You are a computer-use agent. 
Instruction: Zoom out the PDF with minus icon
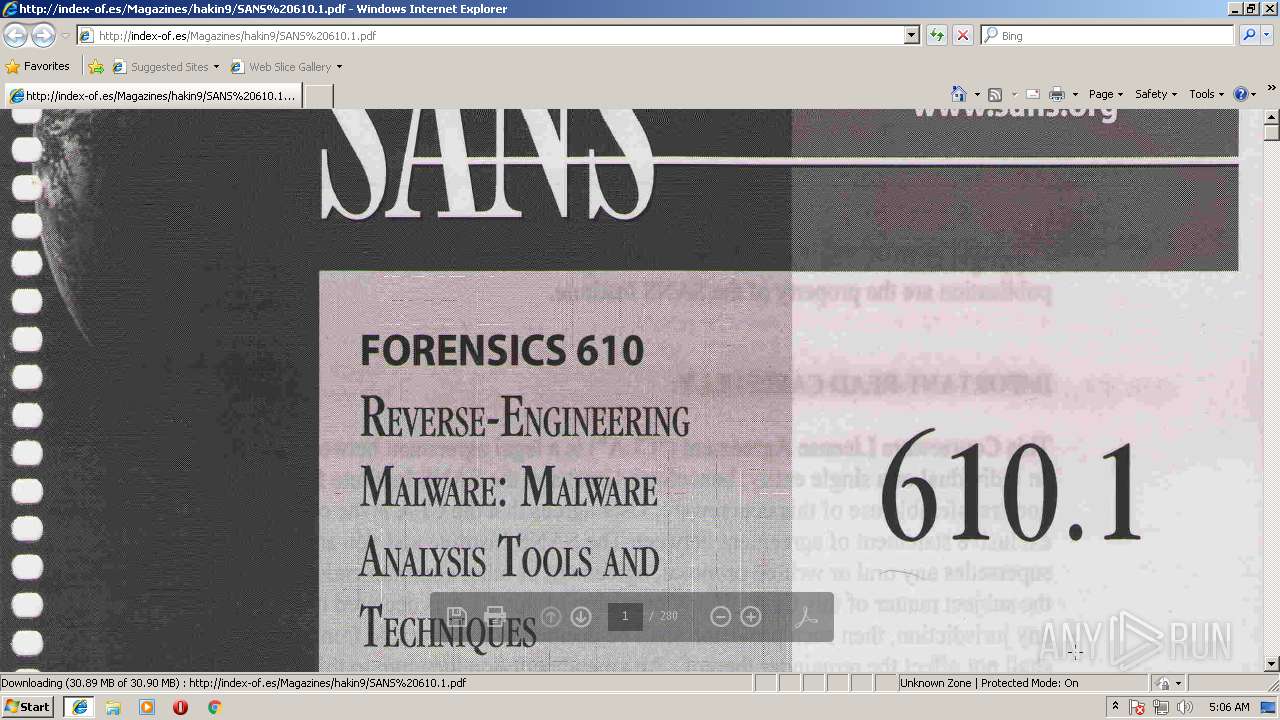720,616
